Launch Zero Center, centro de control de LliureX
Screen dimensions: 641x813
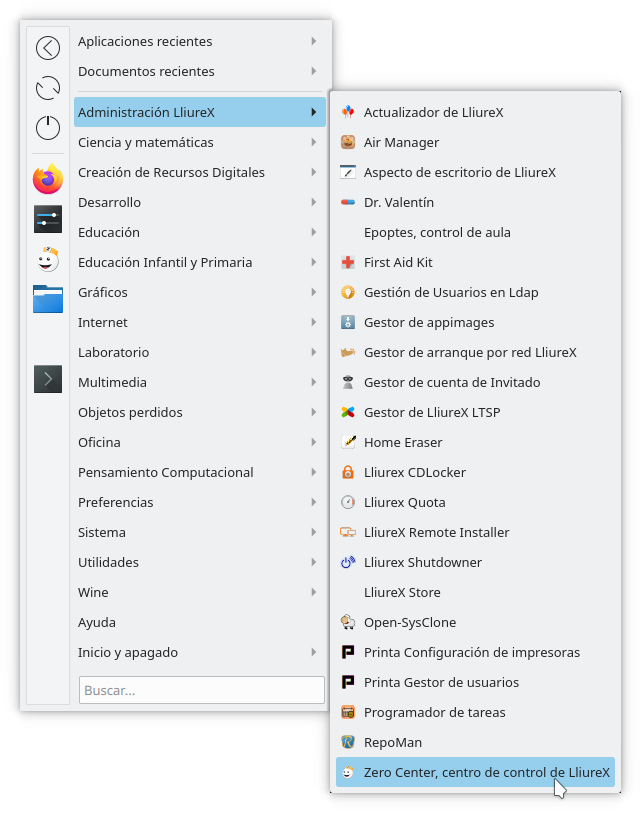point(486,773)
